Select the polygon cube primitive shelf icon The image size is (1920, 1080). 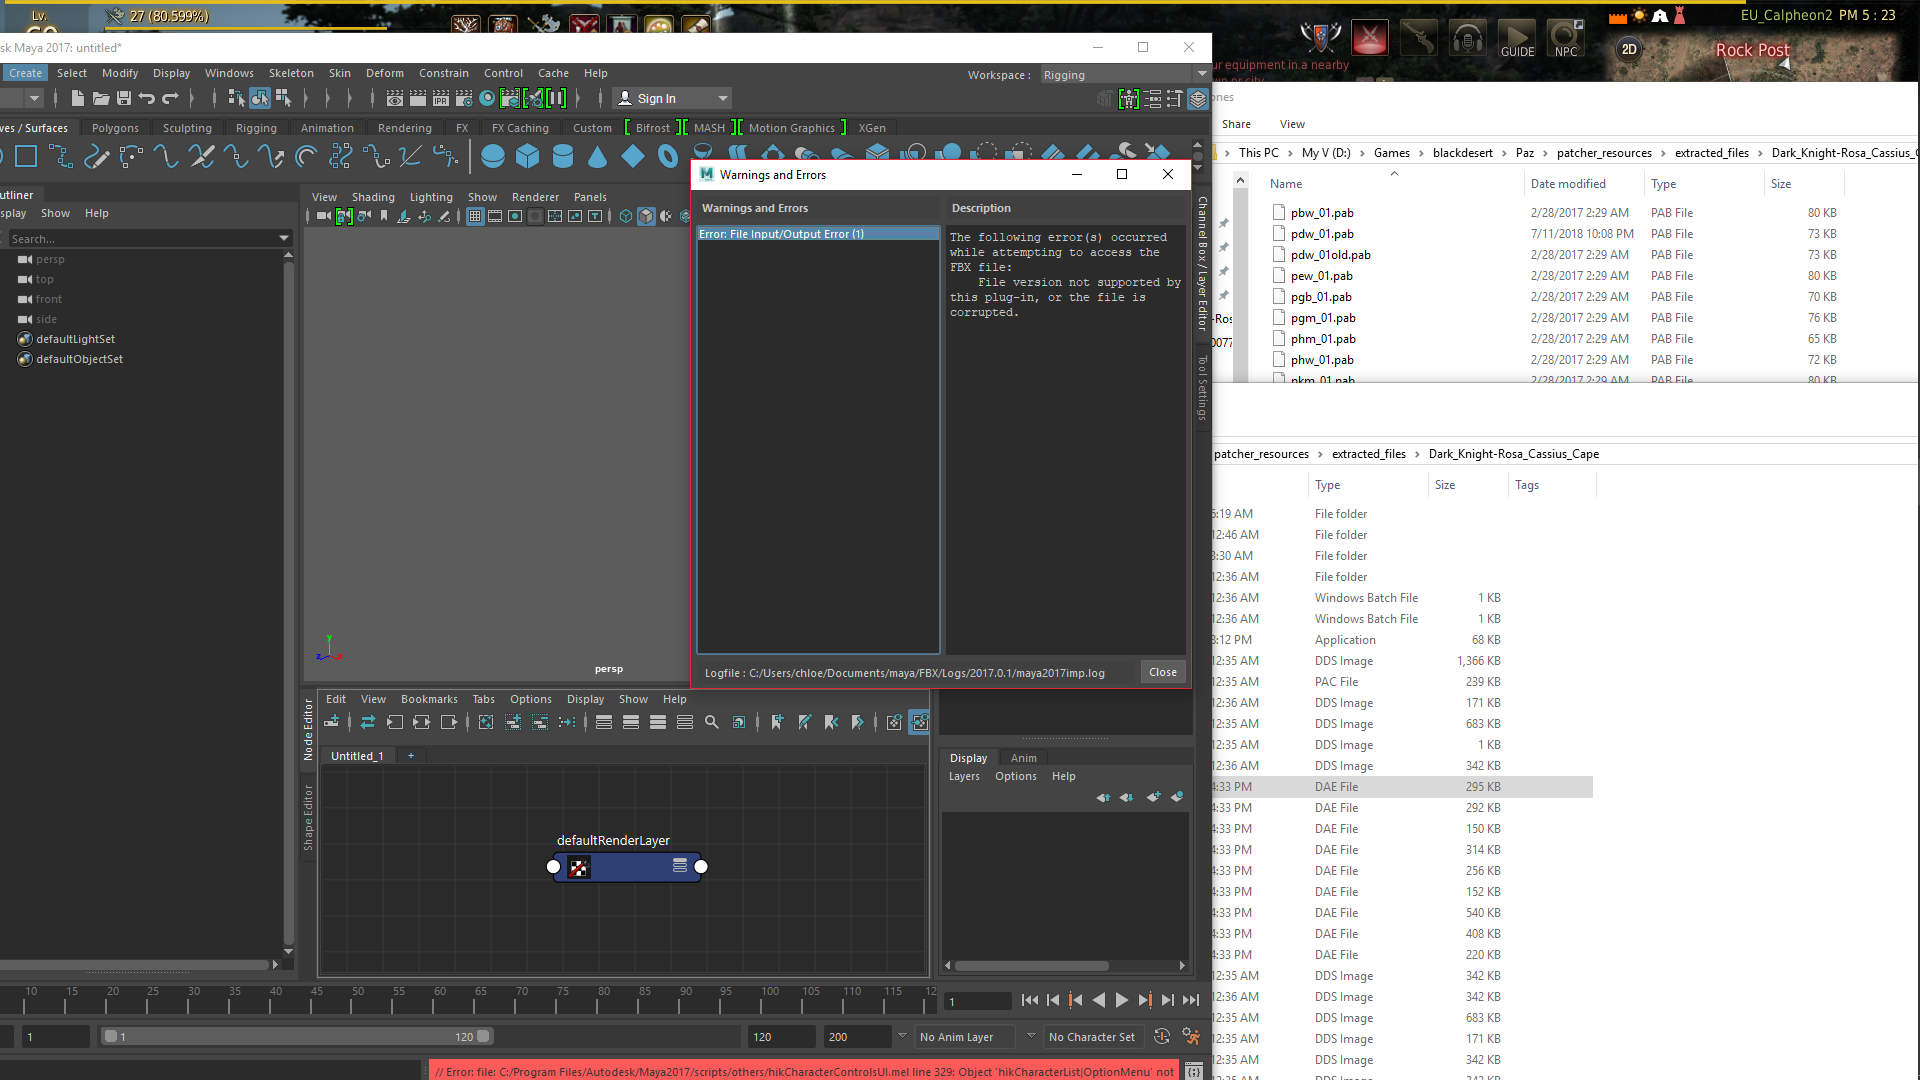(528, 156)
